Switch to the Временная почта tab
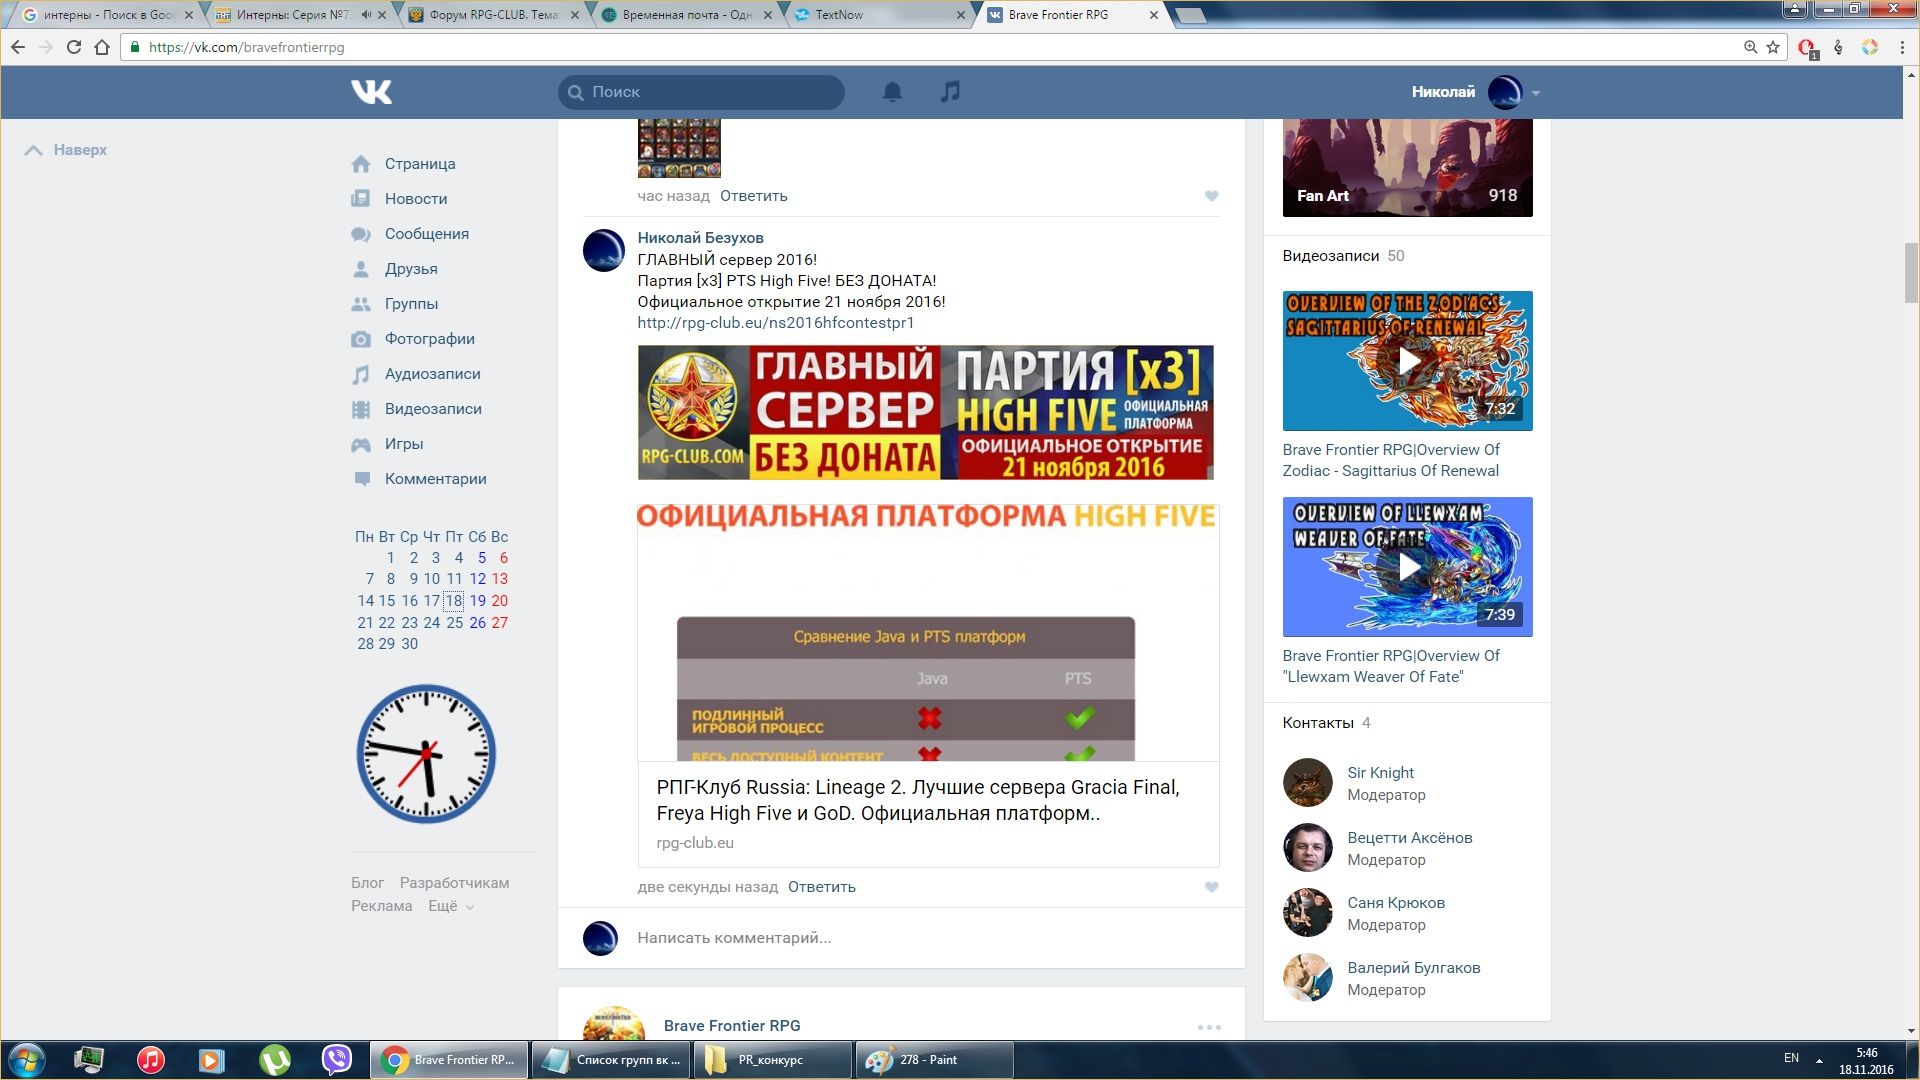 pyautogui.click(x=686, y=15)
